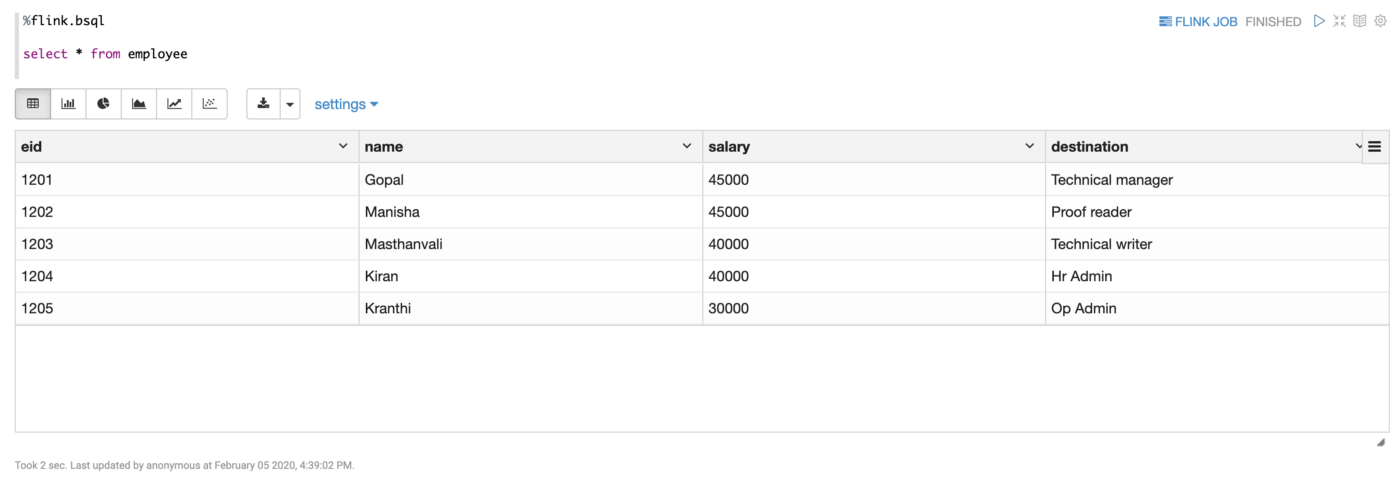1400x478 pixels.
Task: Open the FLINK JOB link
Action: (1198, 21)
